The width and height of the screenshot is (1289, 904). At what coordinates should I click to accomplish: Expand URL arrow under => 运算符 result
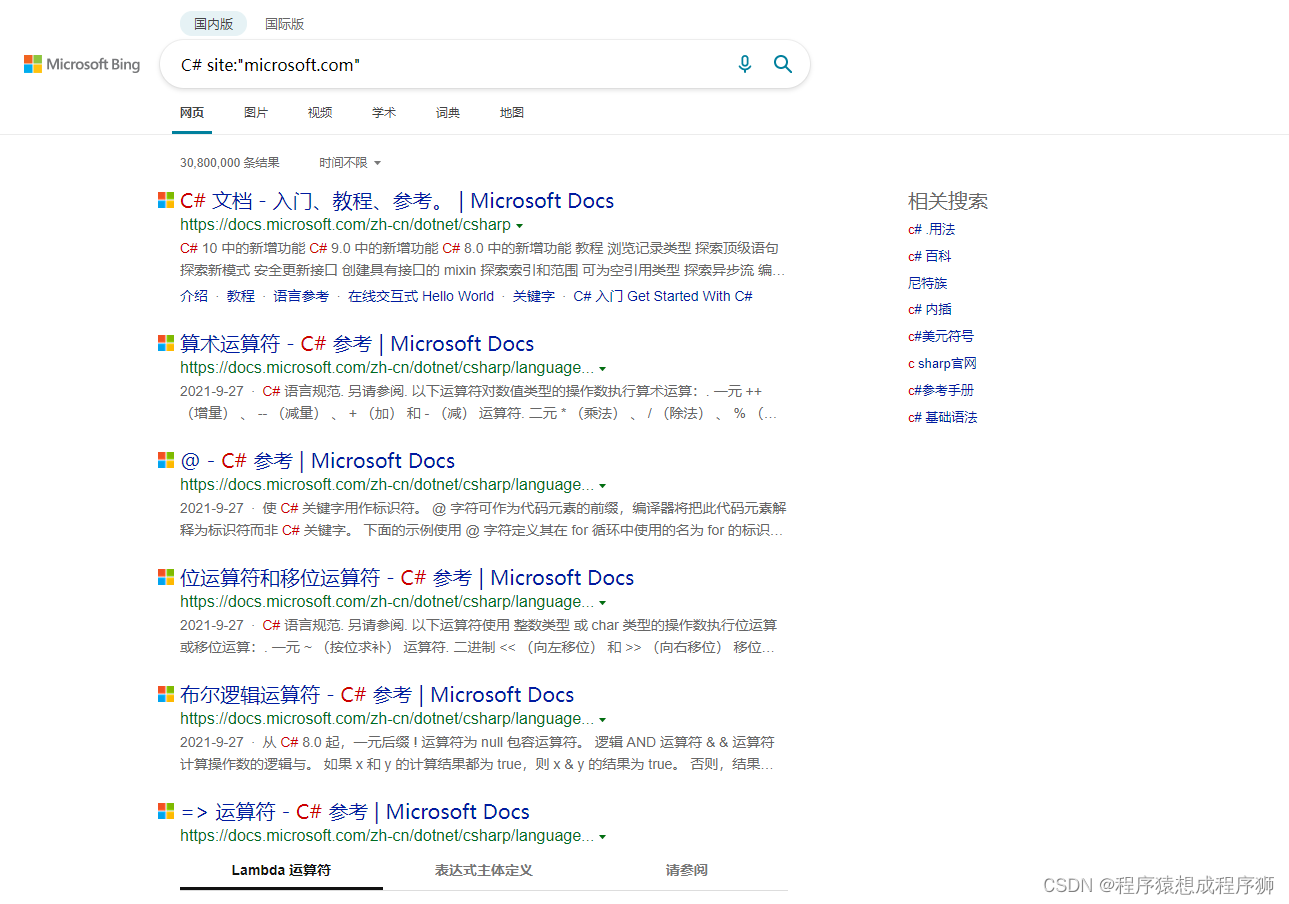[x=602, y=837]
